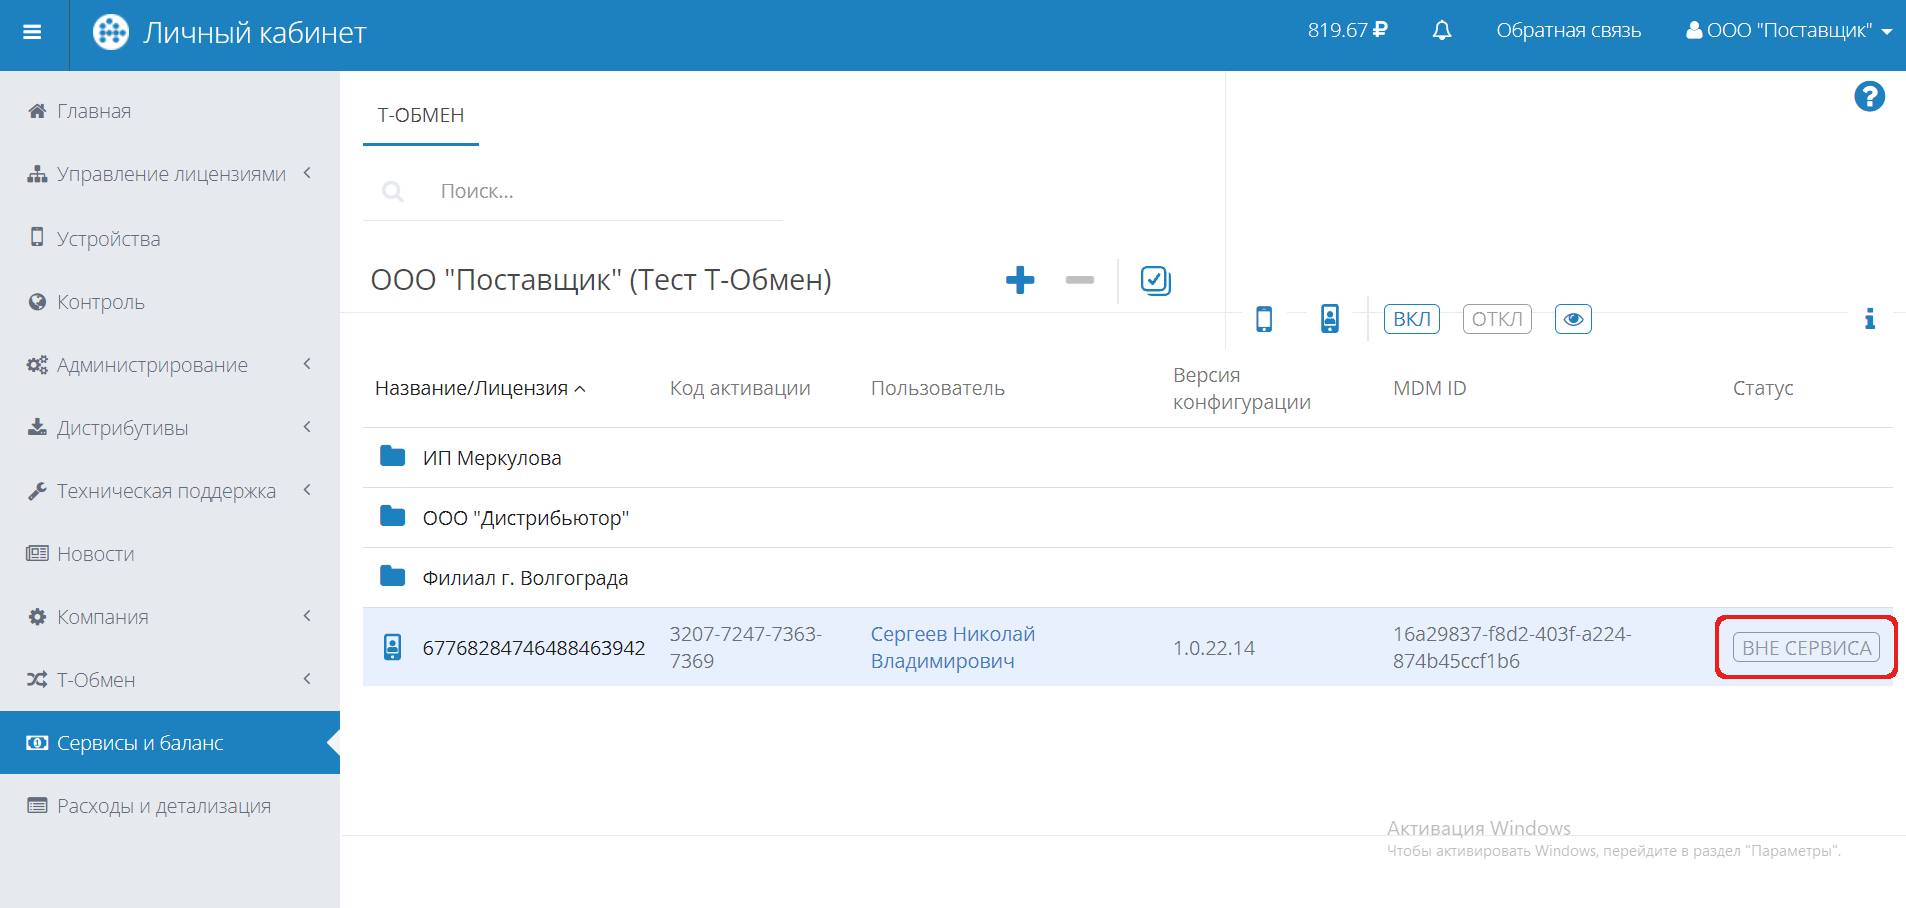The width and height of the screenshot is (1906, 908).
Task: Open the notifications bell
Action: point(1441,31)
